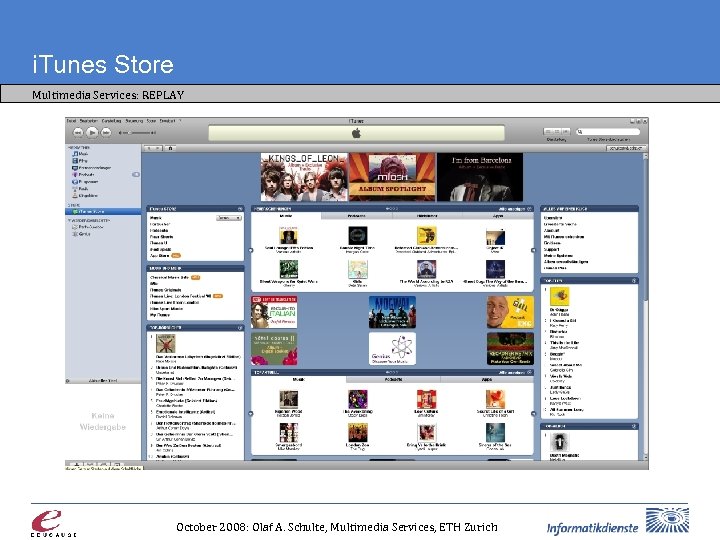Open the yellow number one top song artwork

pyautogui.click(x=559, y=297)
